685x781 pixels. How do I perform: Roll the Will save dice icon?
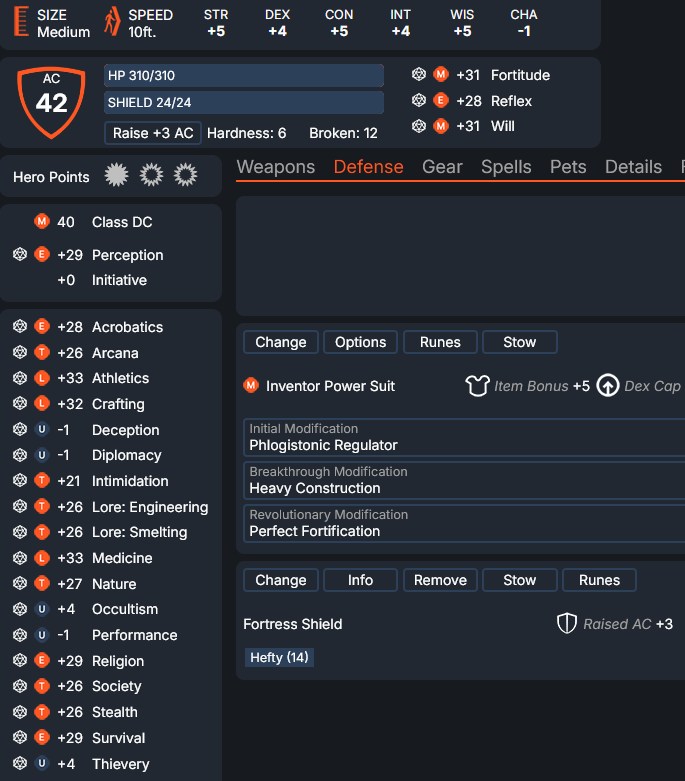pyautogui.click(x=419, y=126)
